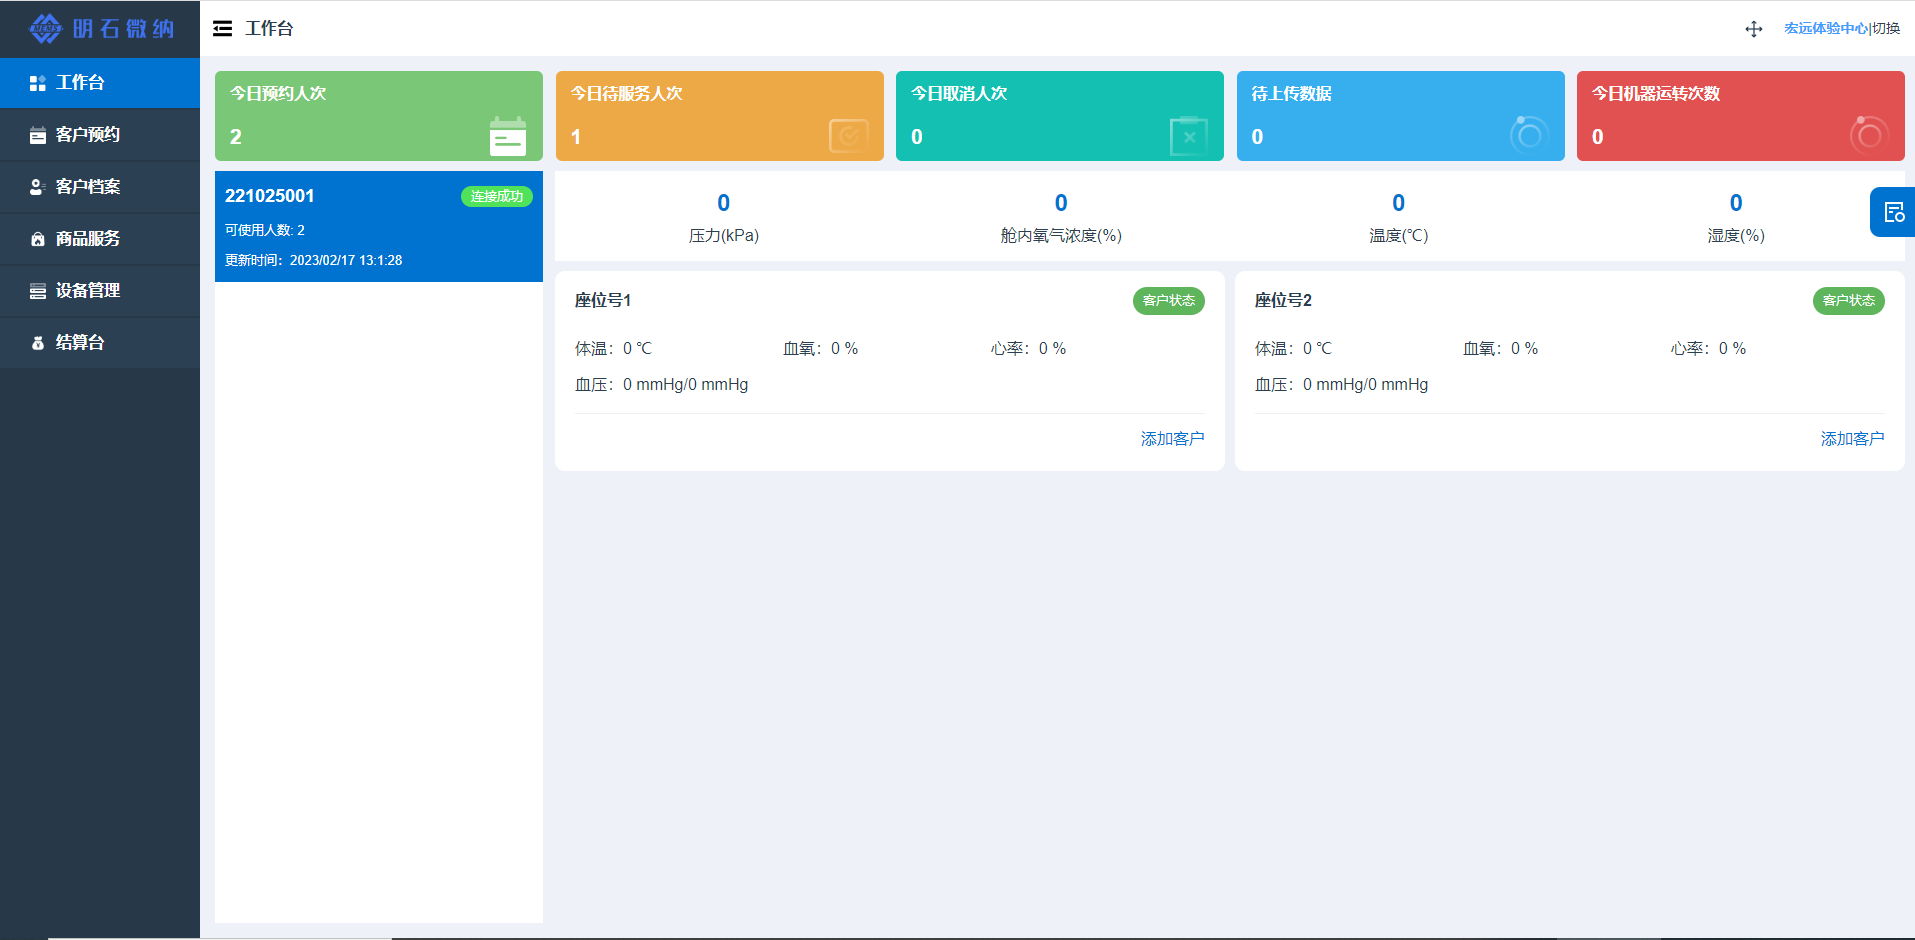Click the circular icon in 待上传数据 card
The image size is (1915, 940).
coord(1528,134)
